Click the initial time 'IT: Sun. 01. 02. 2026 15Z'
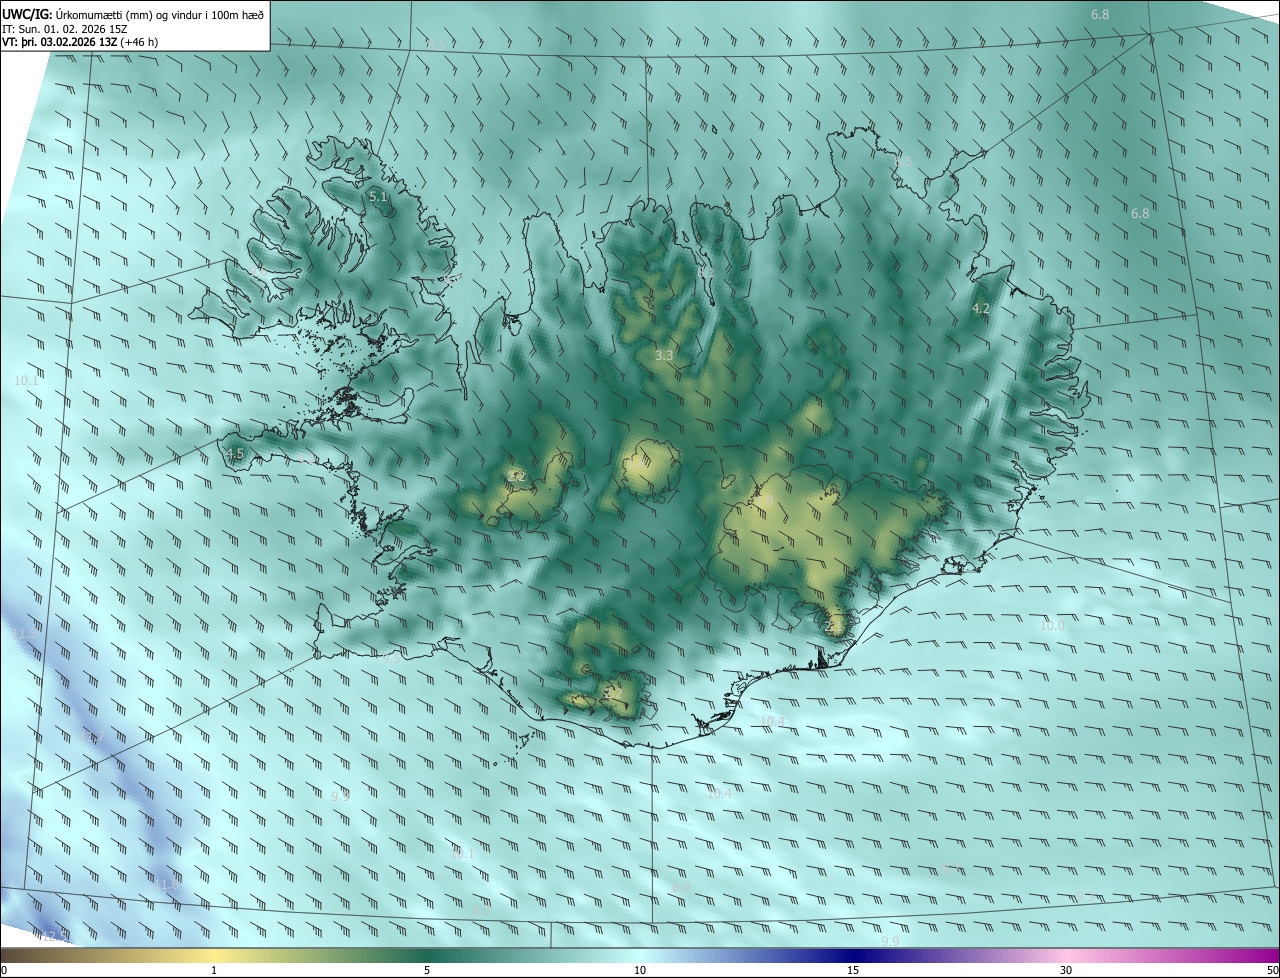The height and width of the screenshot is (978, 1280). pyautogui.click(x=64, y=28)
